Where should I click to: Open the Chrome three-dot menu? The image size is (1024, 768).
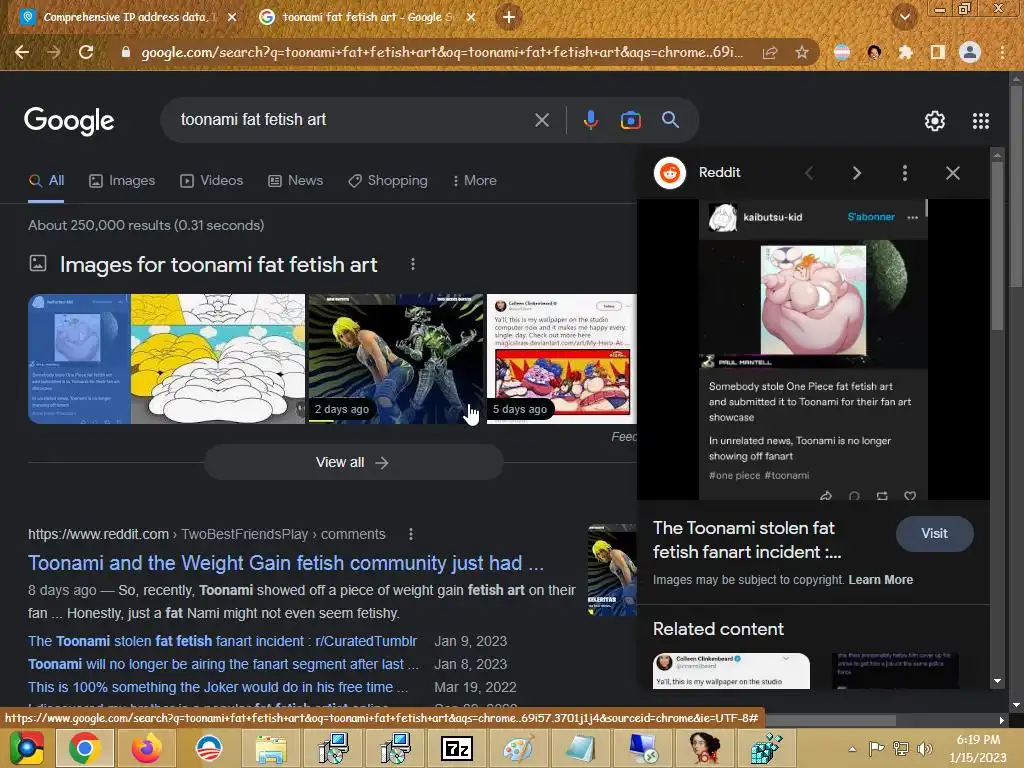tap(1002, 52)
